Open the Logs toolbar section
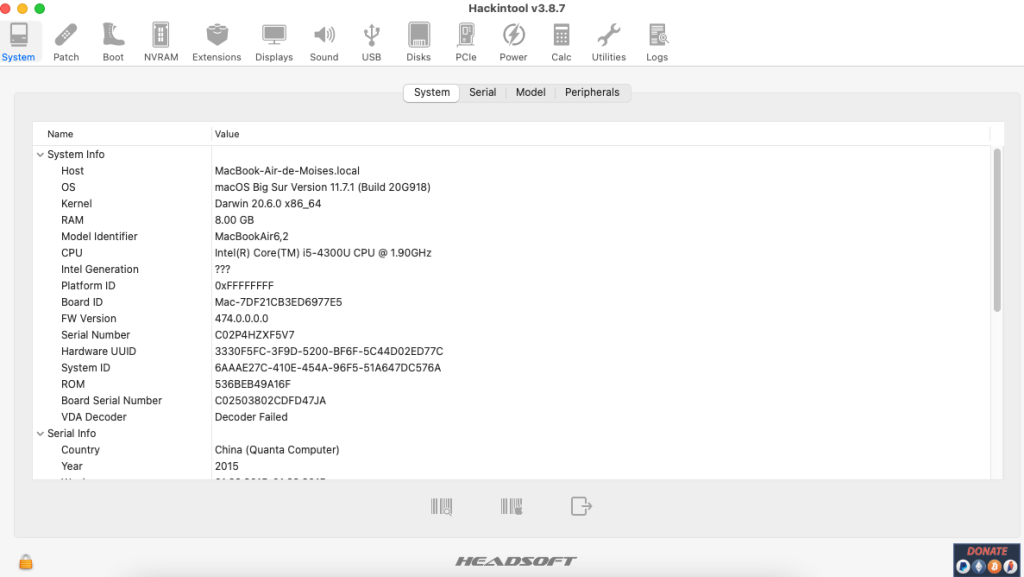The height and width of the screenshot is (577, 1024). [657, 42]
